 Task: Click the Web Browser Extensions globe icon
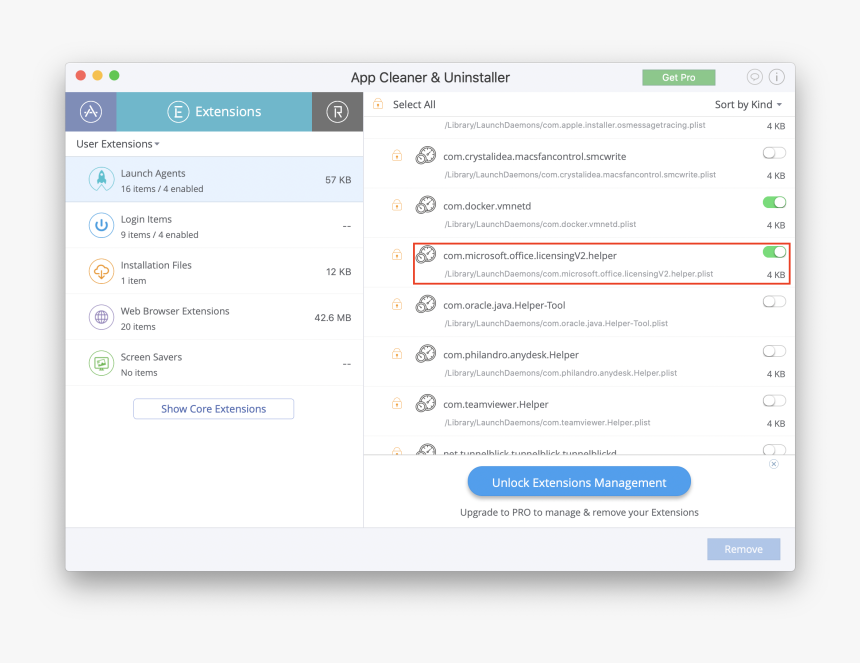(x=101, y=317)
